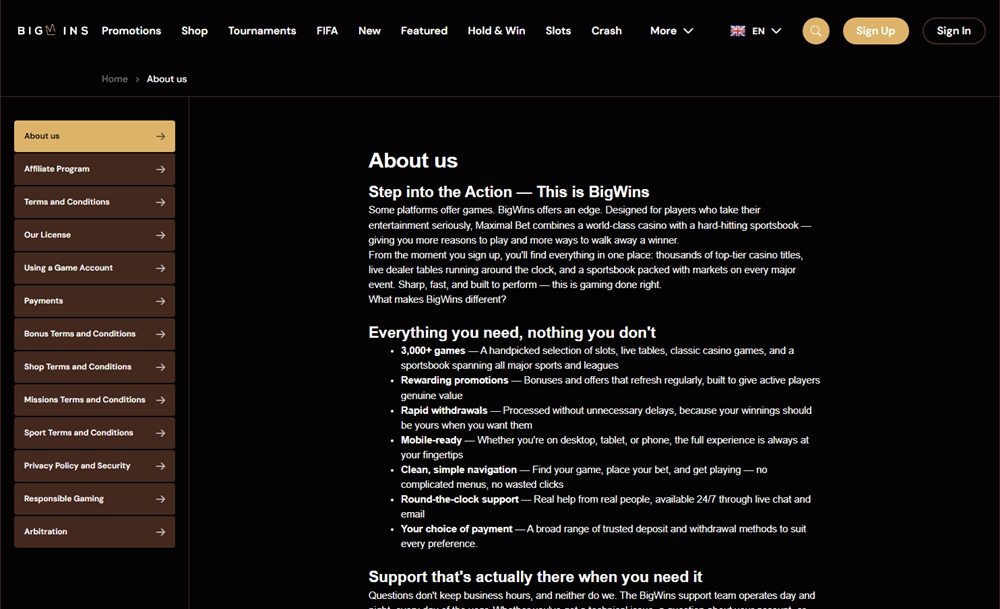Screen dimensions: 1000x609
Task: Click the Sign Up button
Action: point(876,31)
